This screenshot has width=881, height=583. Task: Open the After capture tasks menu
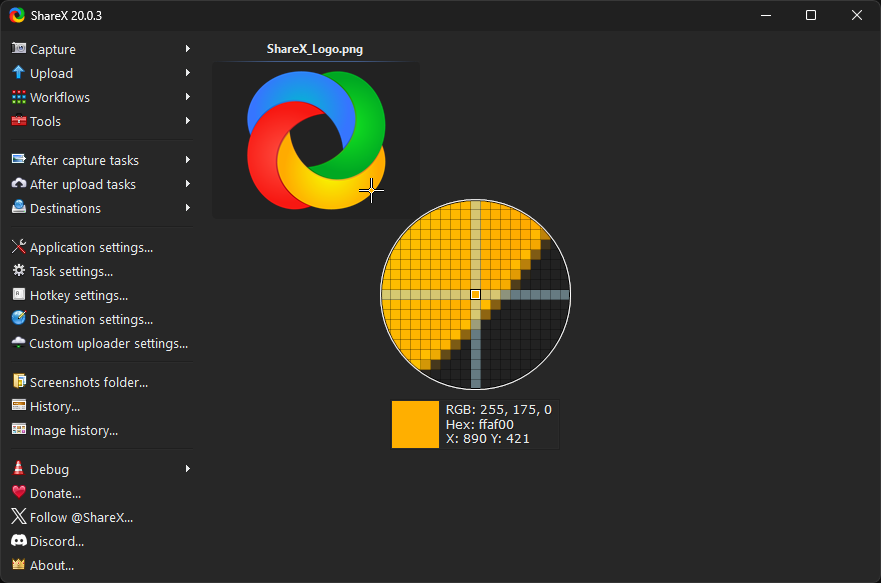tap(101, 160)
